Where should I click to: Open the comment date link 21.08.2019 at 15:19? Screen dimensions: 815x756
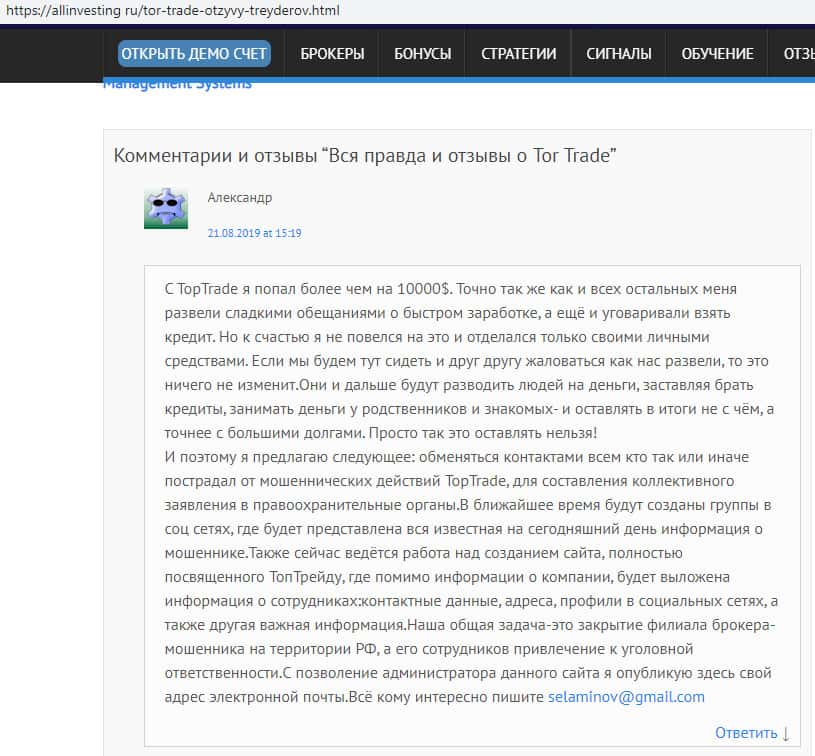click(254, 233)
